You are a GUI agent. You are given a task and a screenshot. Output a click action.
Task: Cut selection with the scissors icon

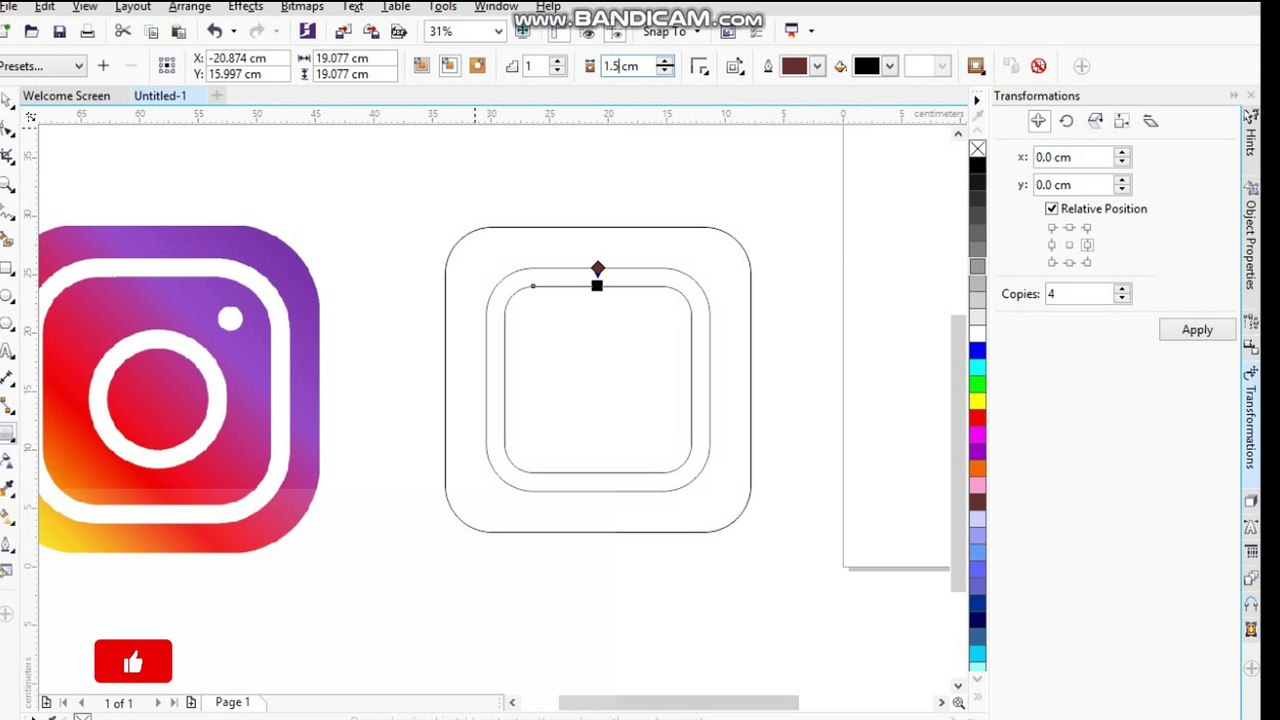point(123,32)
